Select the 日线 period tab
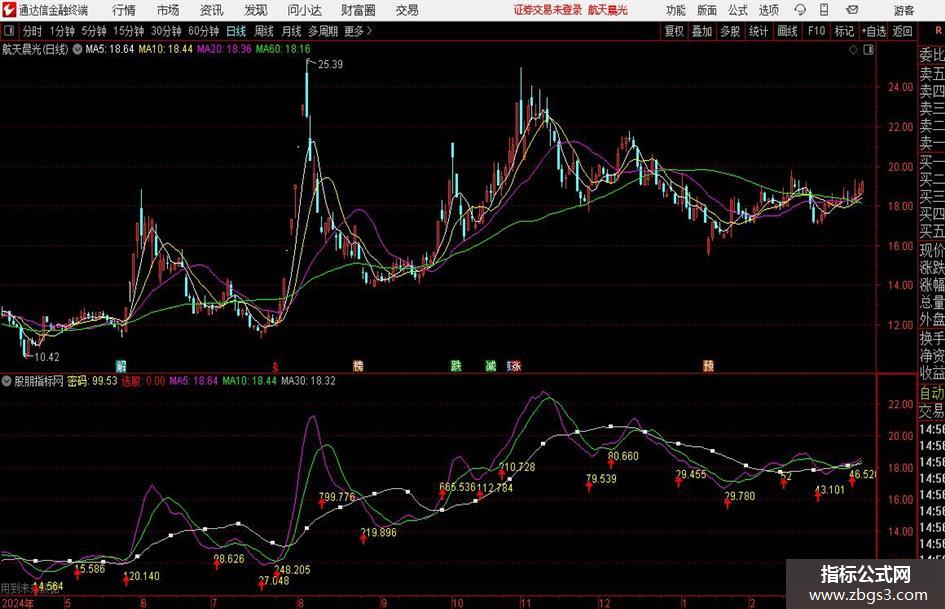 click(x=236, y=31)
